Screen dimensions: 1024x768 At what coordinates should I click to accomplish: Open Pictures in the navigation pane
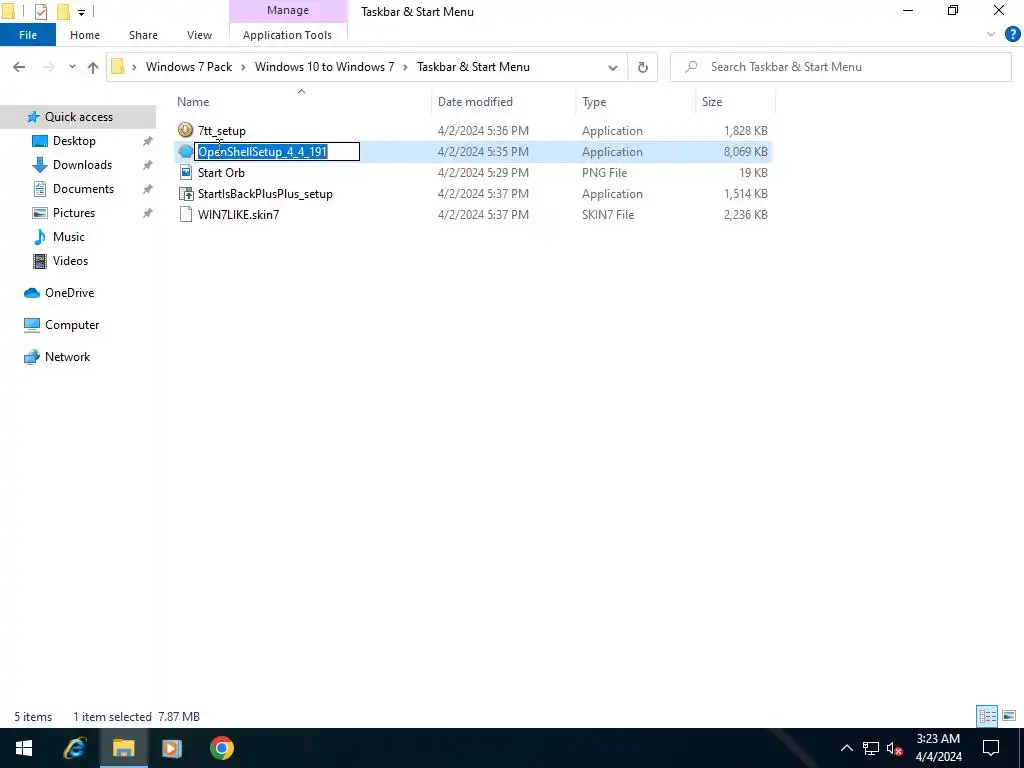pos(73,213)
